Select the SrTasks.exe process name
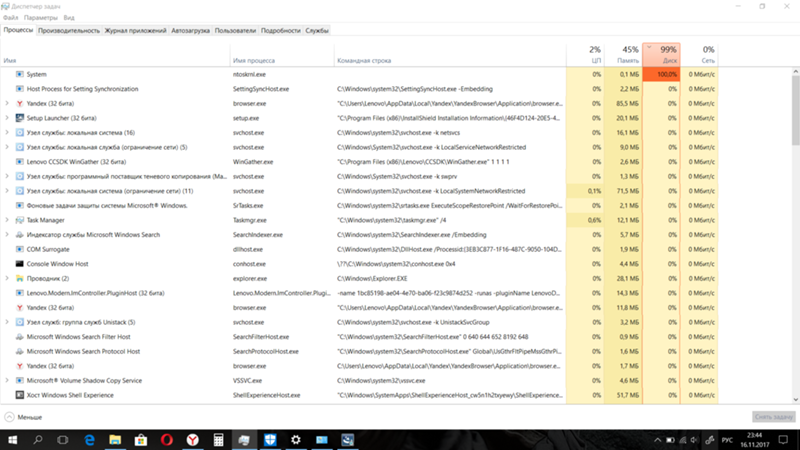The image size is (800, 450). click(248, 206)
